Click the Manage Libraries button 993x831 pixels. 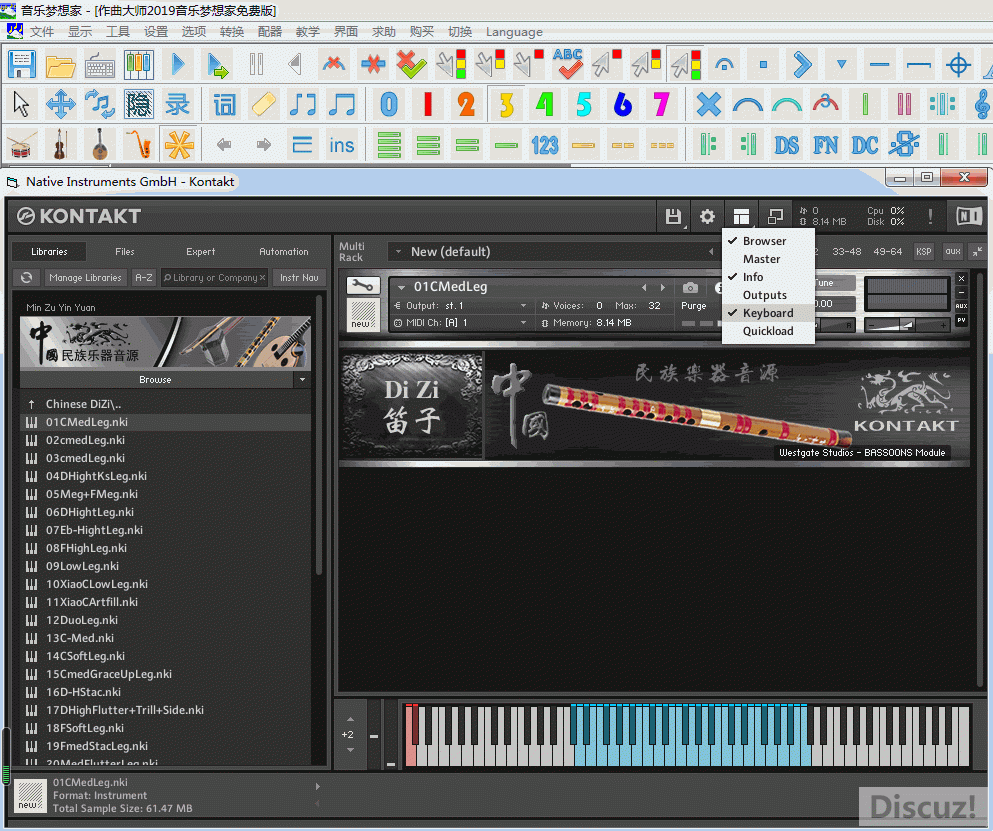pos(85,277)
